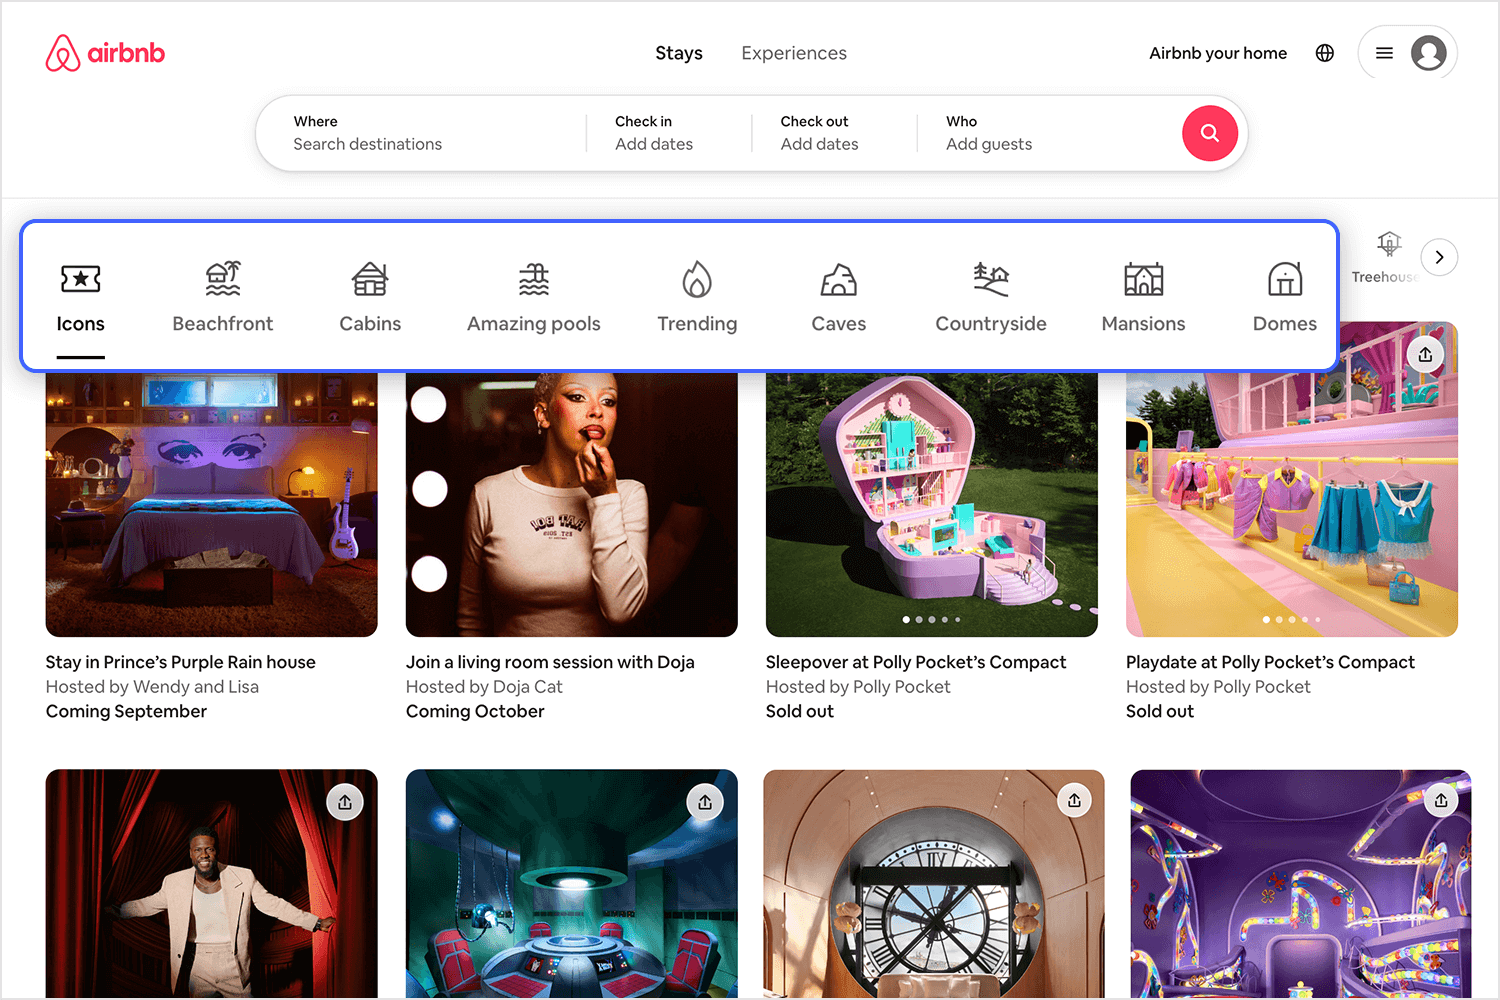Show next categories with arrow button

[x=1439, y=257]
